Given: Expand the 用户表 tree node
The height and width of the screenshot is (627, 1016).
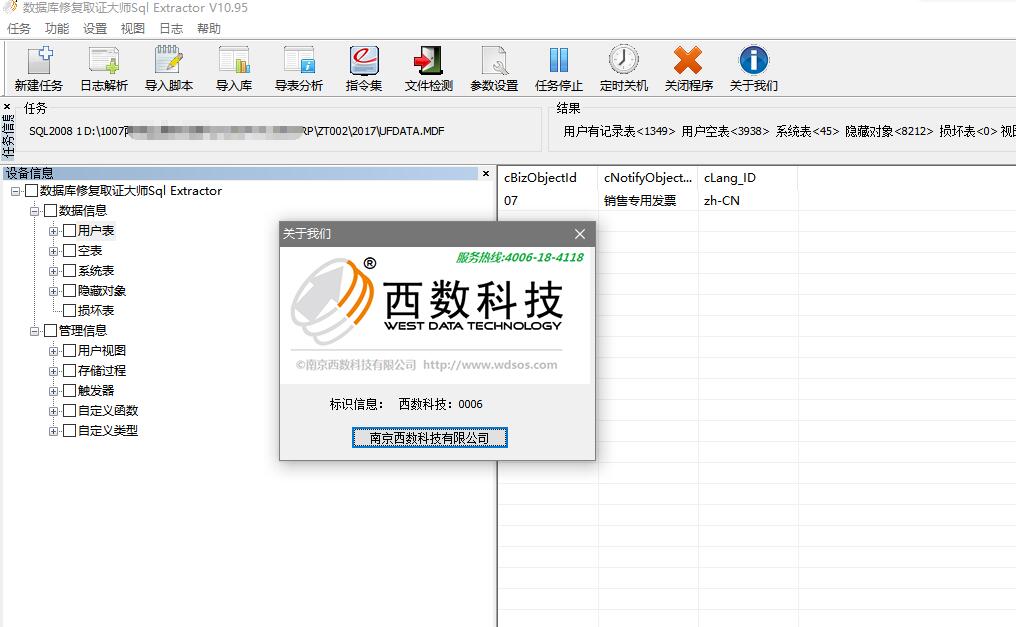Looking at the screenshot, I should [x=54, y=231].
